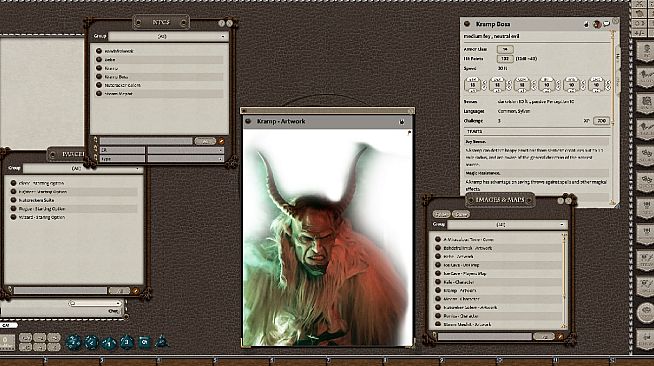Click the Hit Points value box
Image resolution: width=654 pixels, height=366 pixels.
pyautogui.click(x=505, y=59)
